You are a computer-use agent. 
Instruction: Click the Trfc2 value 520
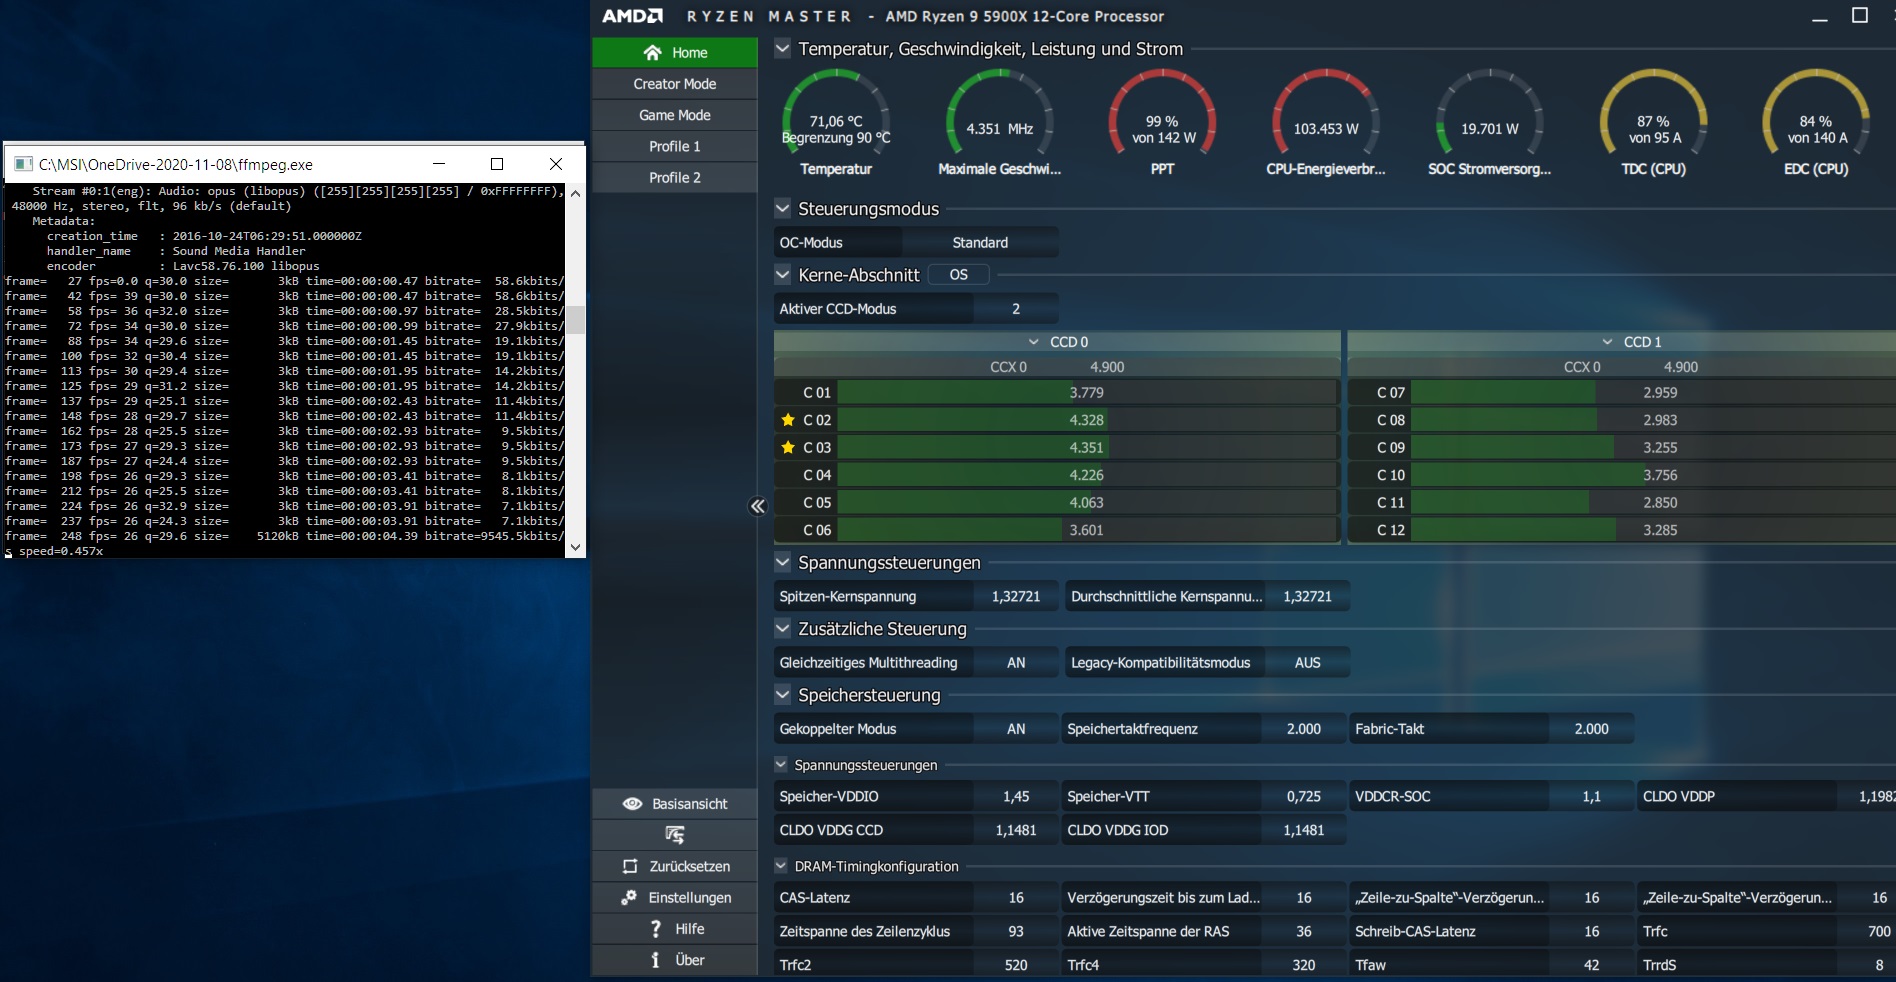click(1016, 965)
